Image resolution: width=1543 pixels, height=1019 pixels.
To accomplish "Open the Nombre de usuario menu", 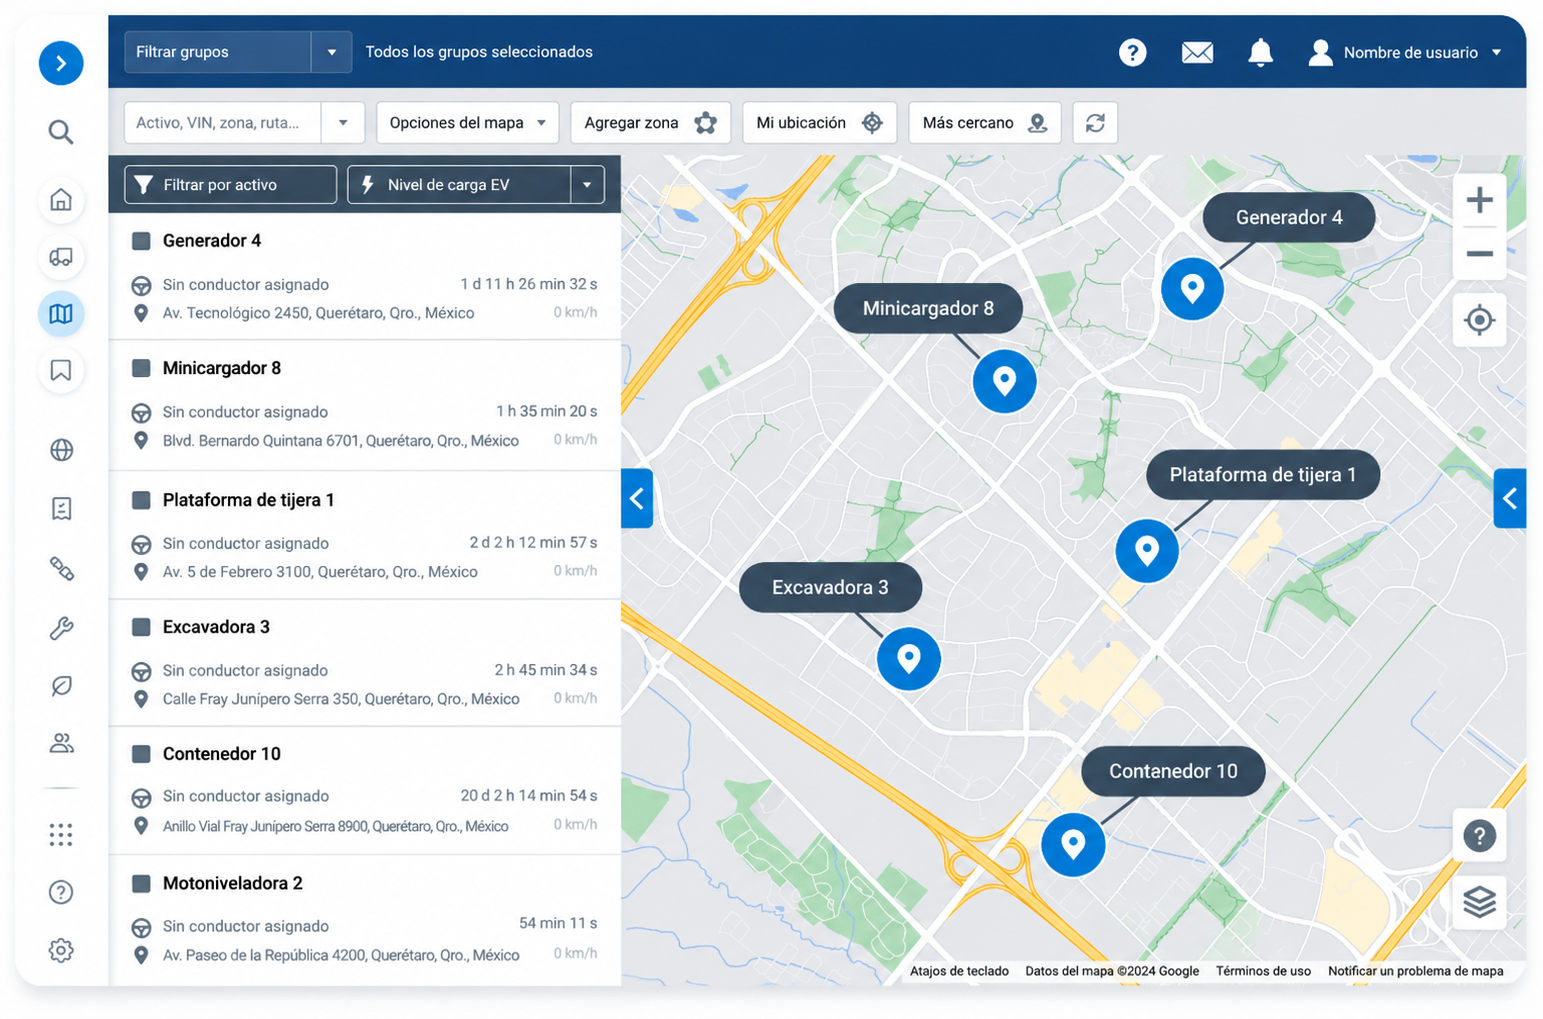I will (x=1405, y=52).
